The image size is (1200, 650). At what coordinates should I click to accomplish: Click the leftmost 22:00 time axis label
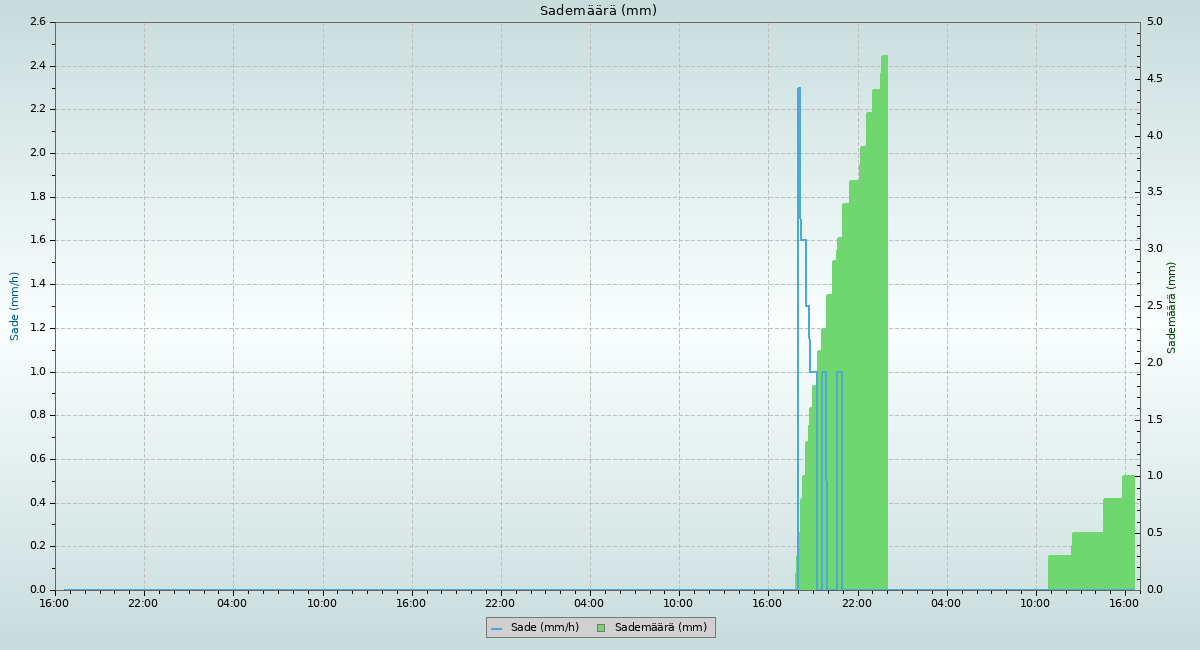point(143,603)
